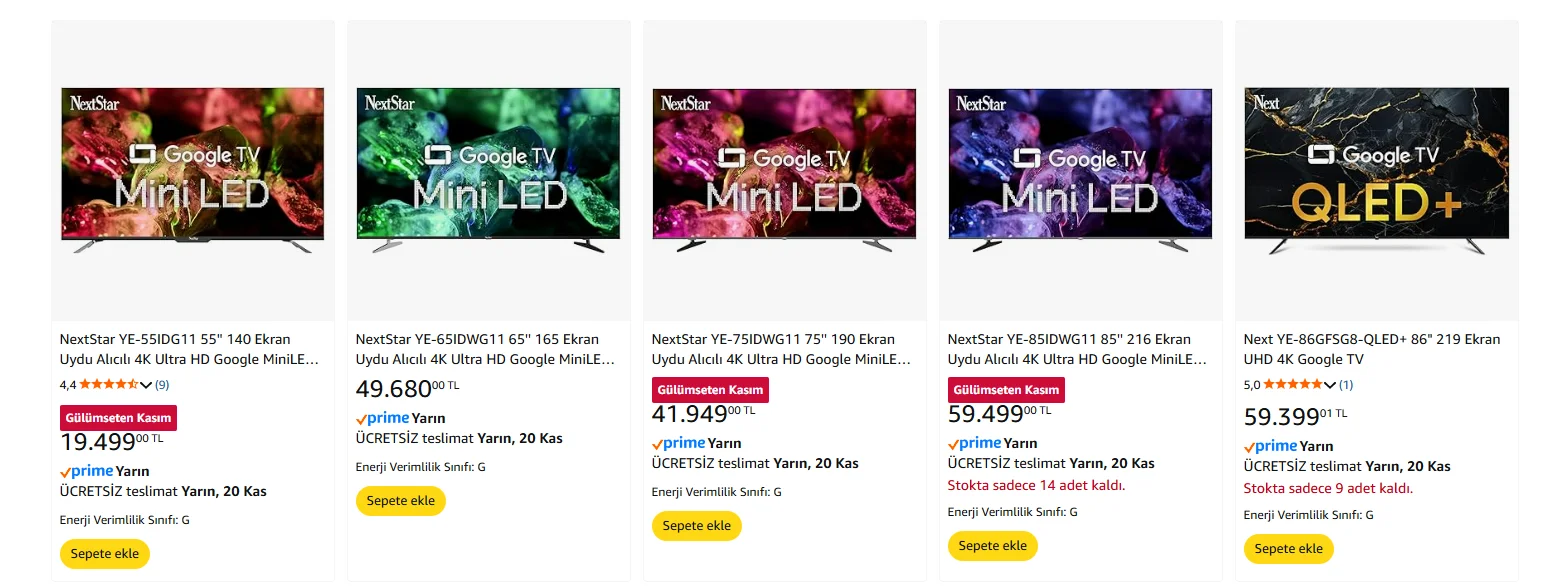This screenshot has width=1542, height=586.
Task: Open the NextStar 85" Mini LED TV image
Action: click(x=1080, y=170)
